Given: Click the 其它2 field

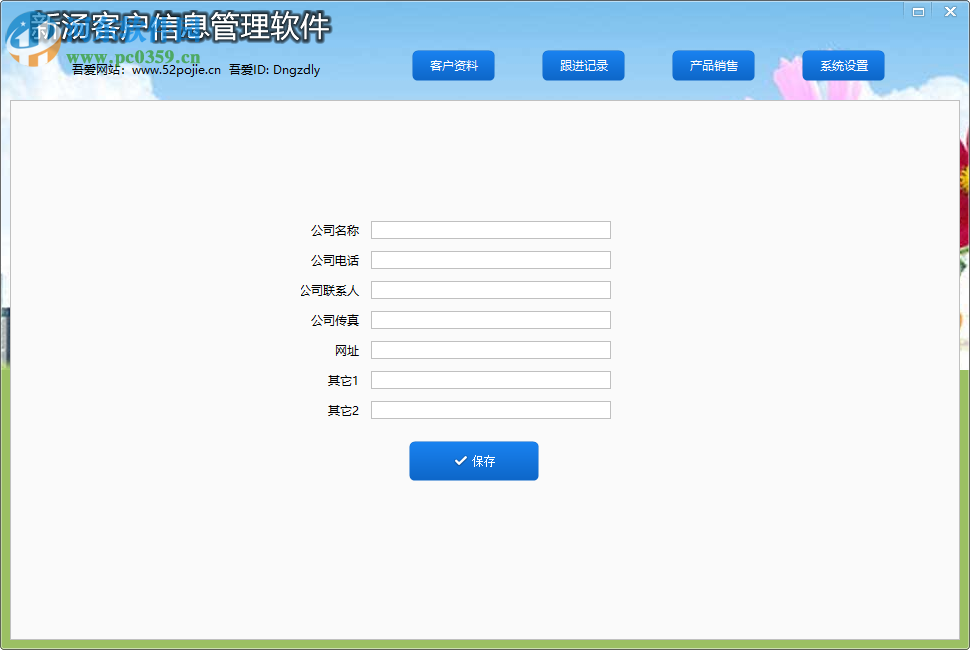Looking at the screenshot, I should pyautogui.click(x=490, y=409).
